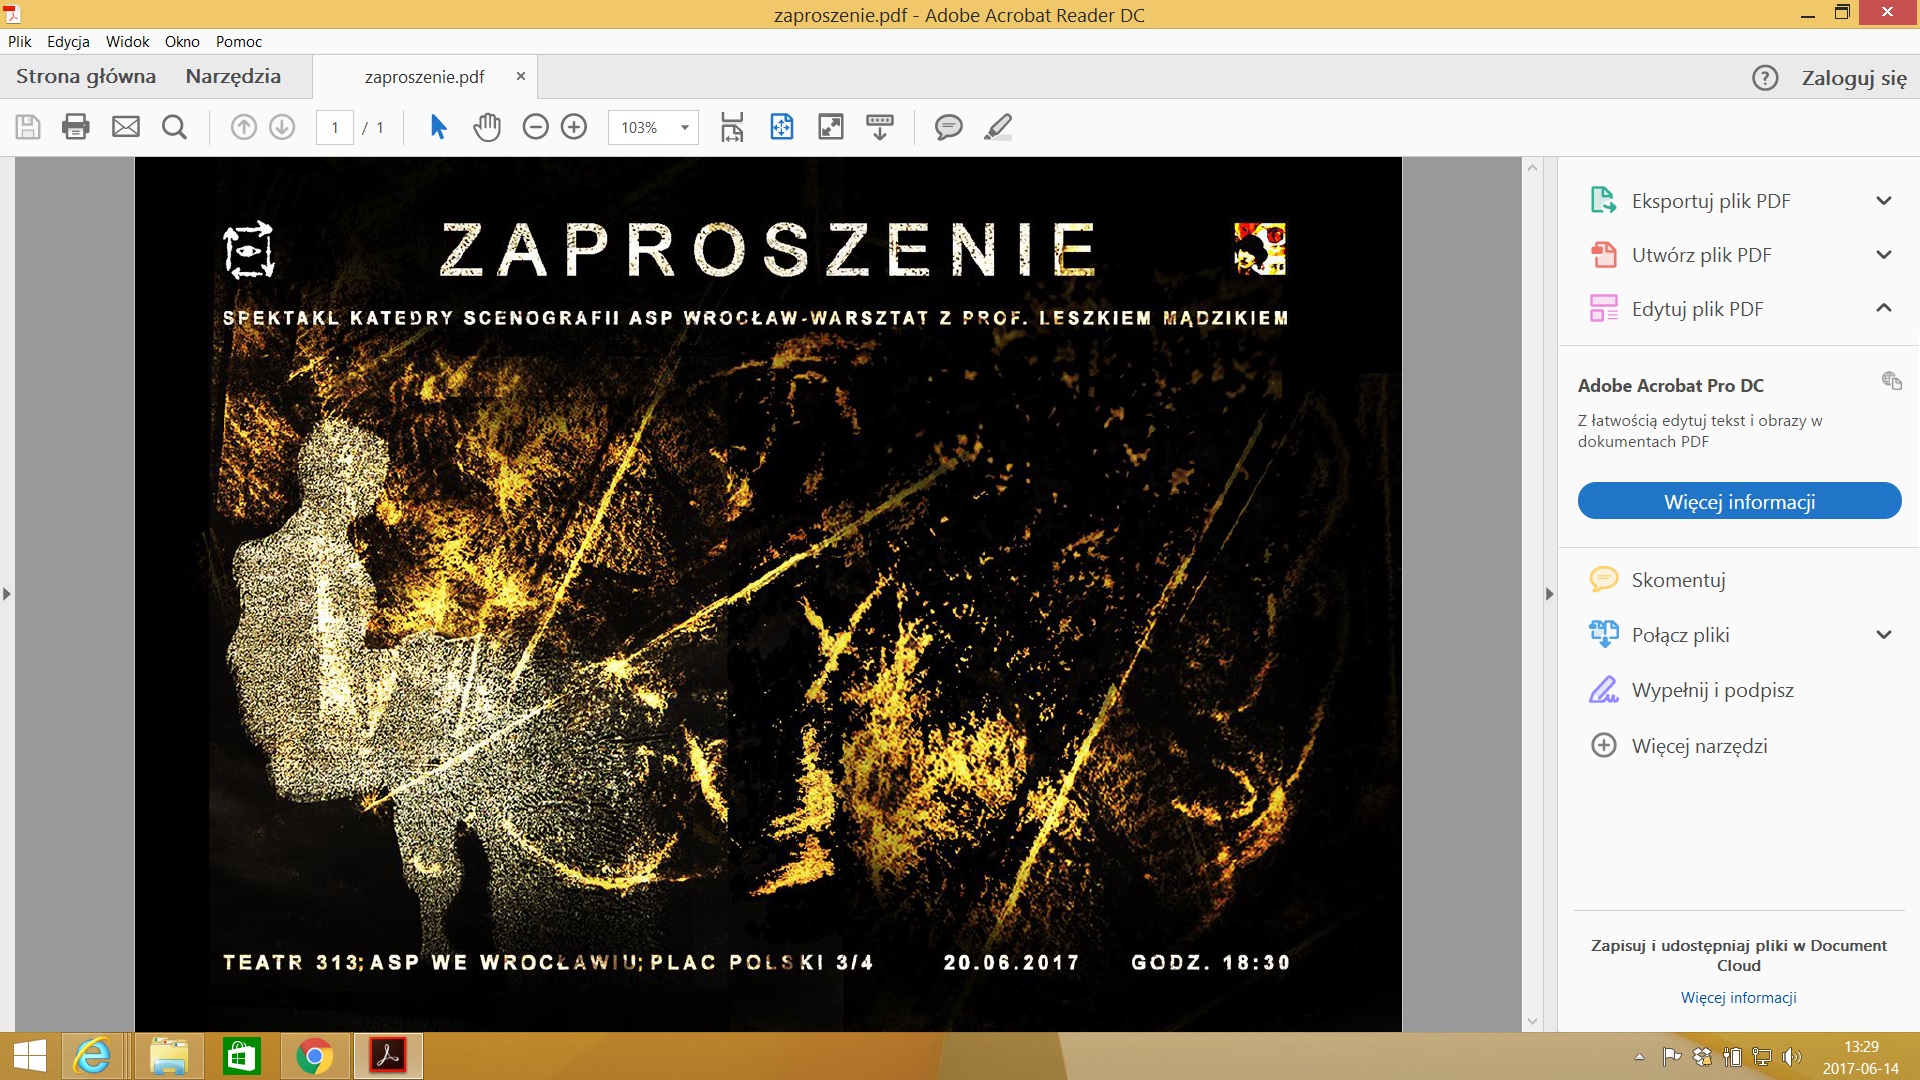Expand the Utwórz plik PDF chevron

tap(1884, 255)
